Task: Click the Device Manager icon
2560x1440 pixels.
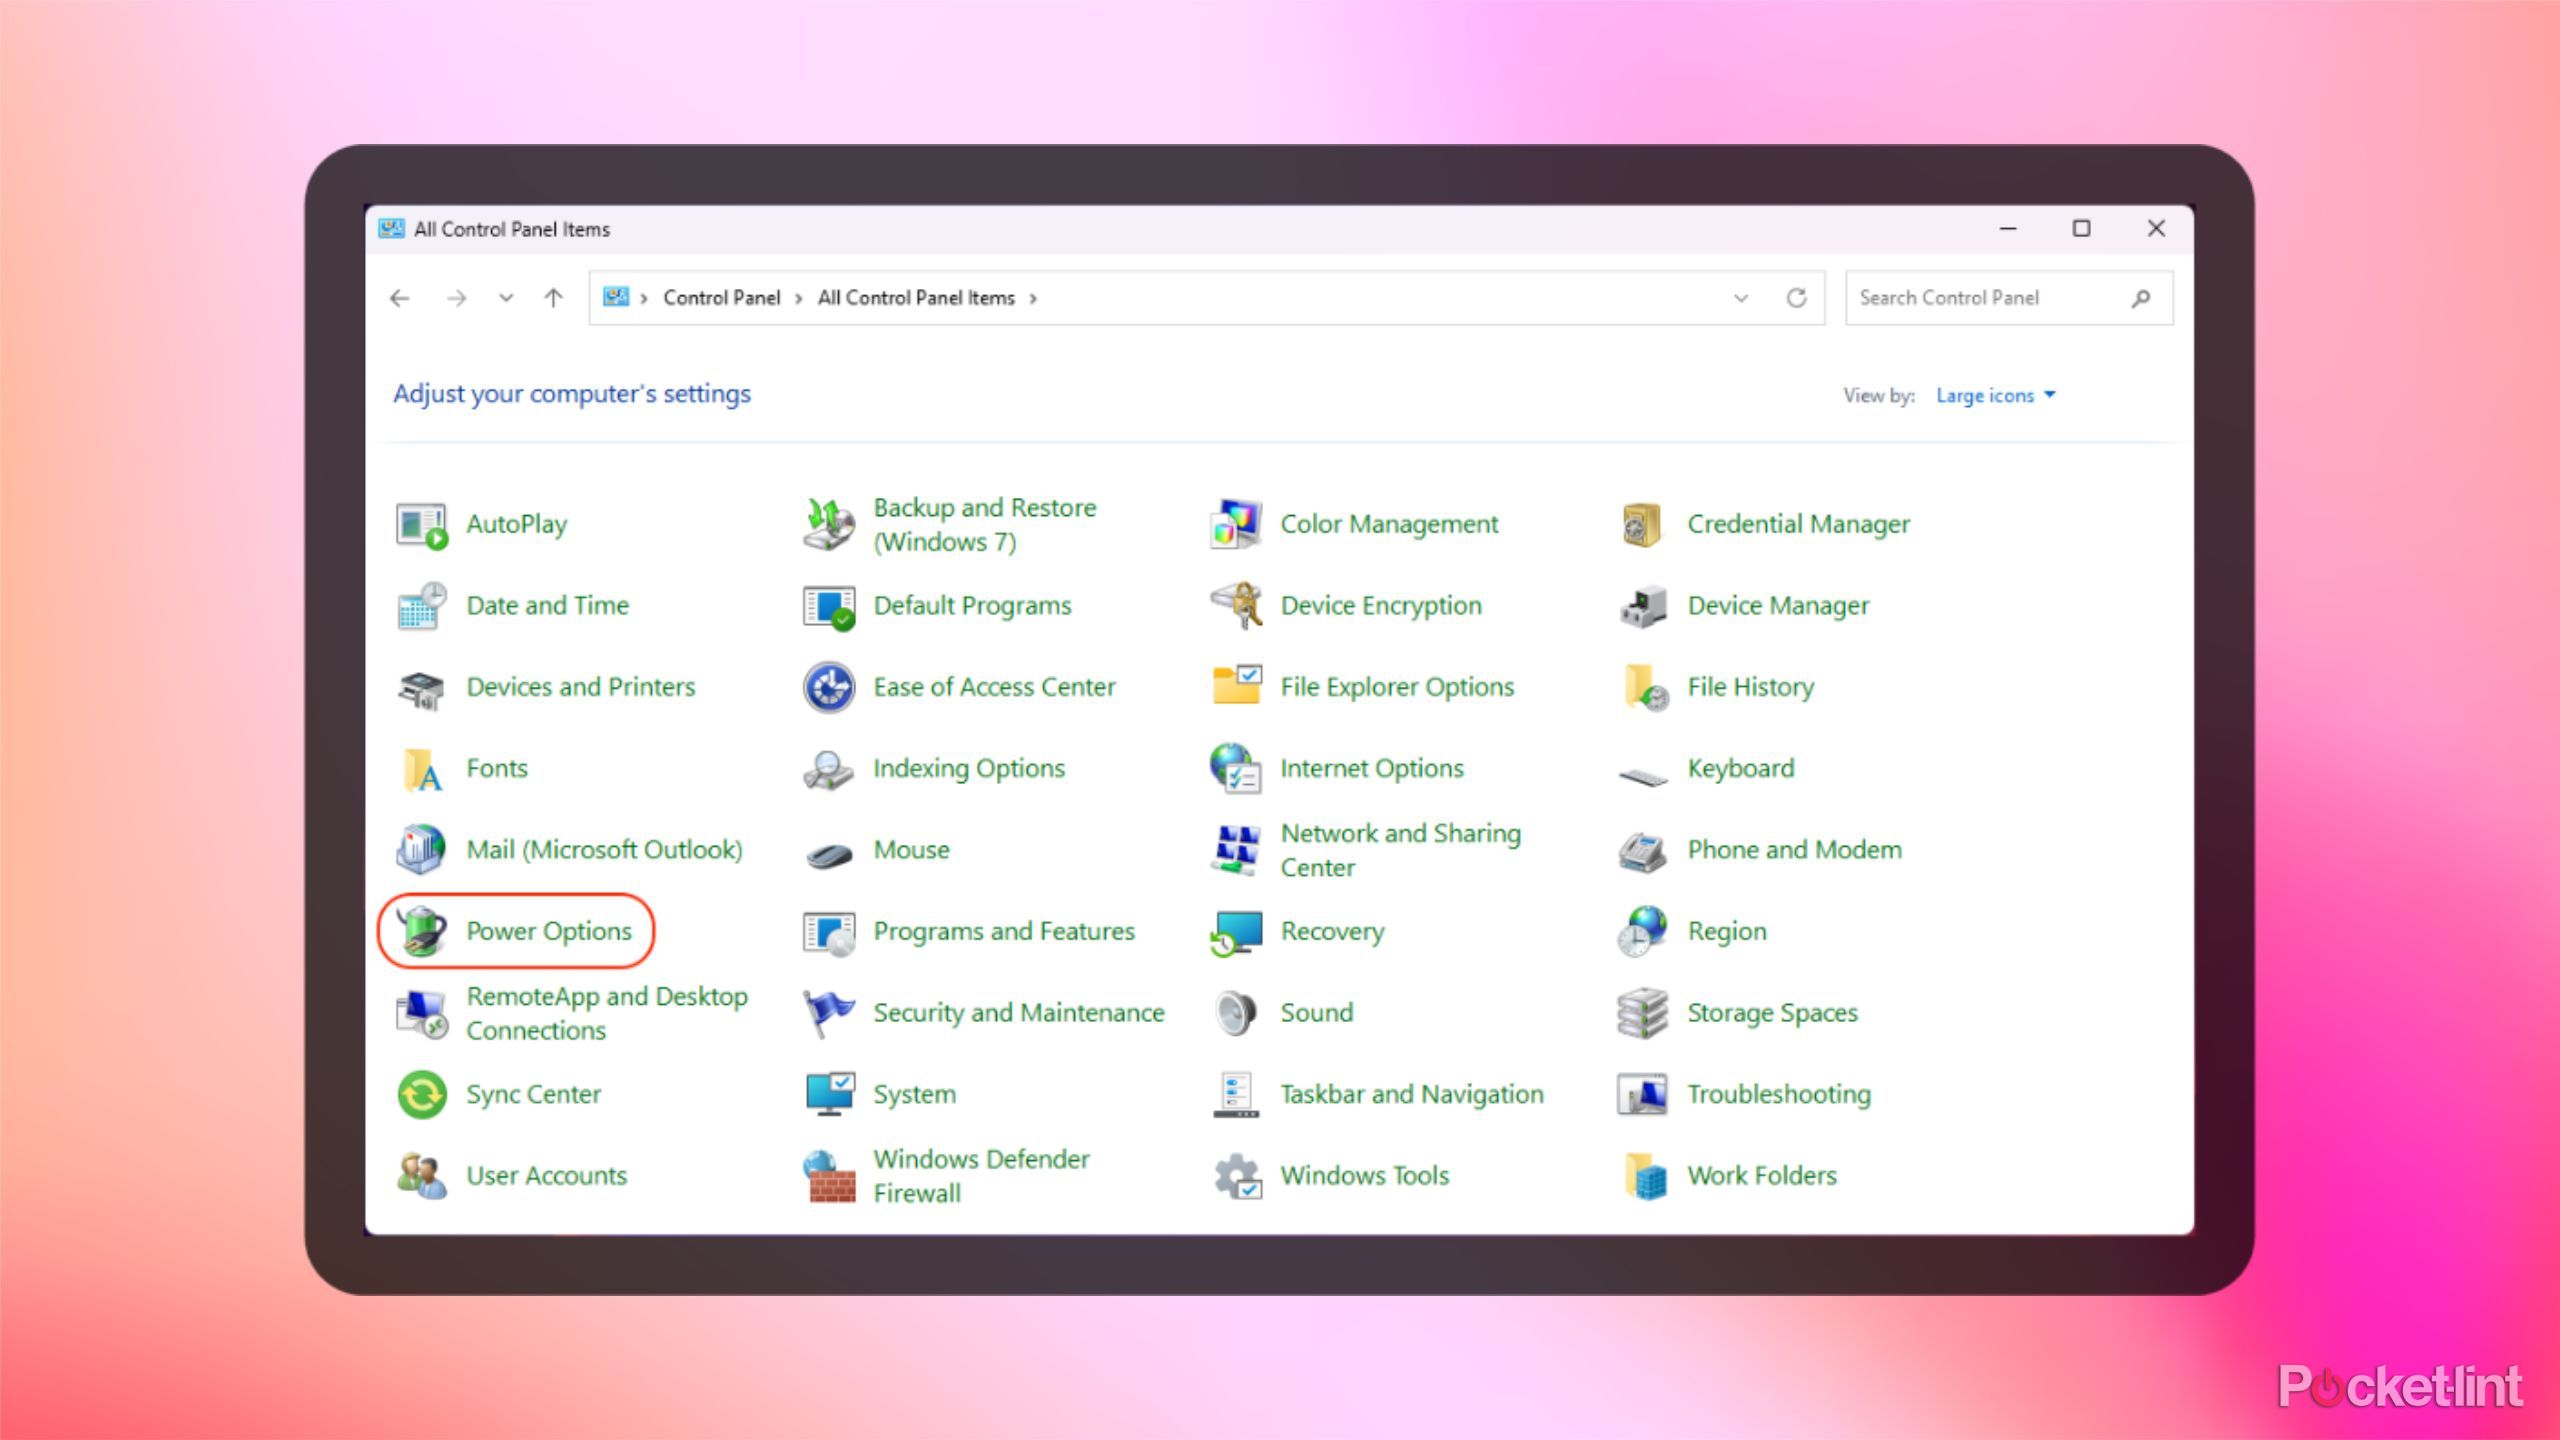Action: point(1643,606)
